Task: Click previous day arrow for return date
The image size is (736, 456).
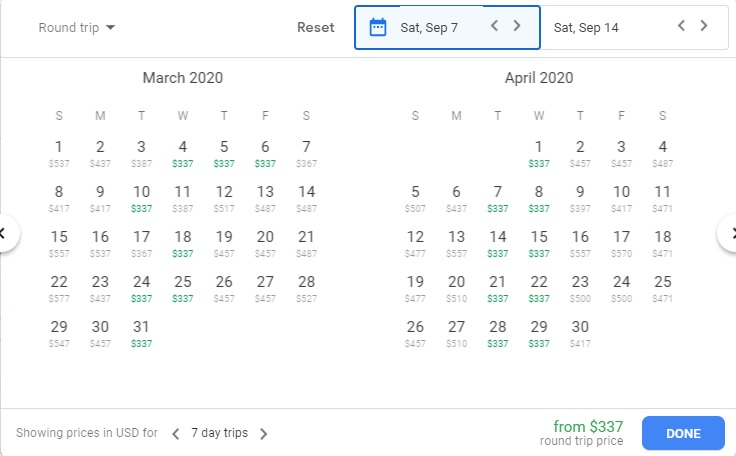Action: click(681, 26)
